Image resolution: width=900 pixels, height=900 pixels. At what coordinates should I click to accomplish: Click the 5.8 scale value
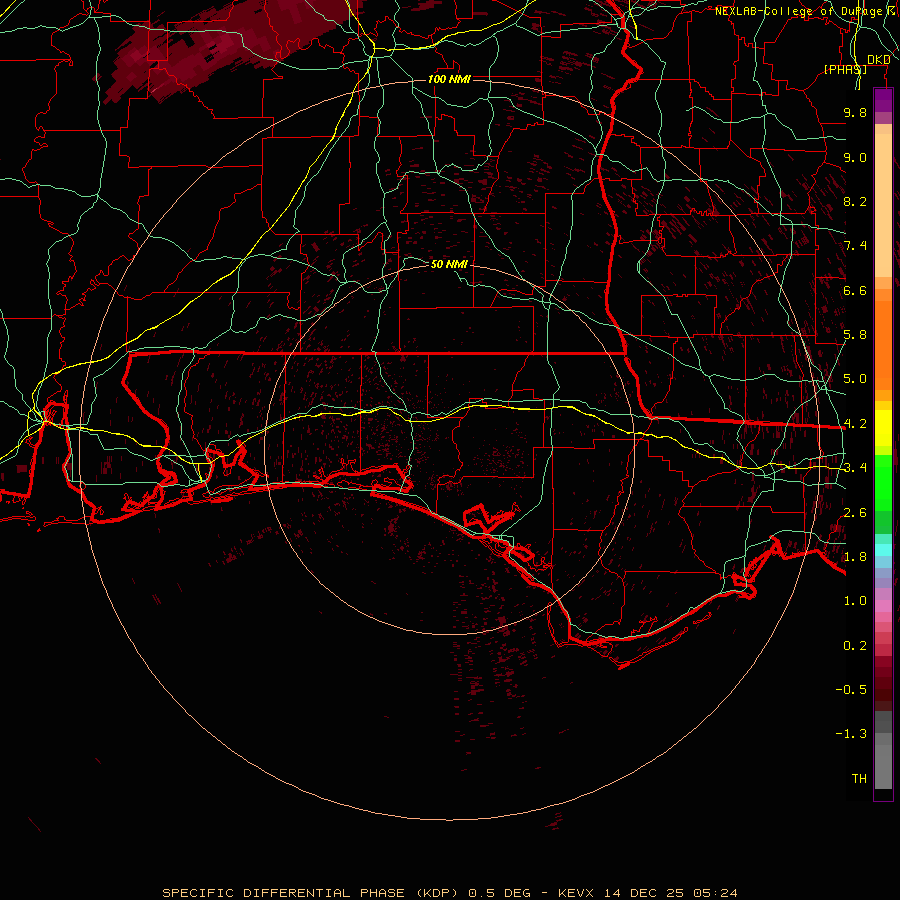(x=855, y=335)
